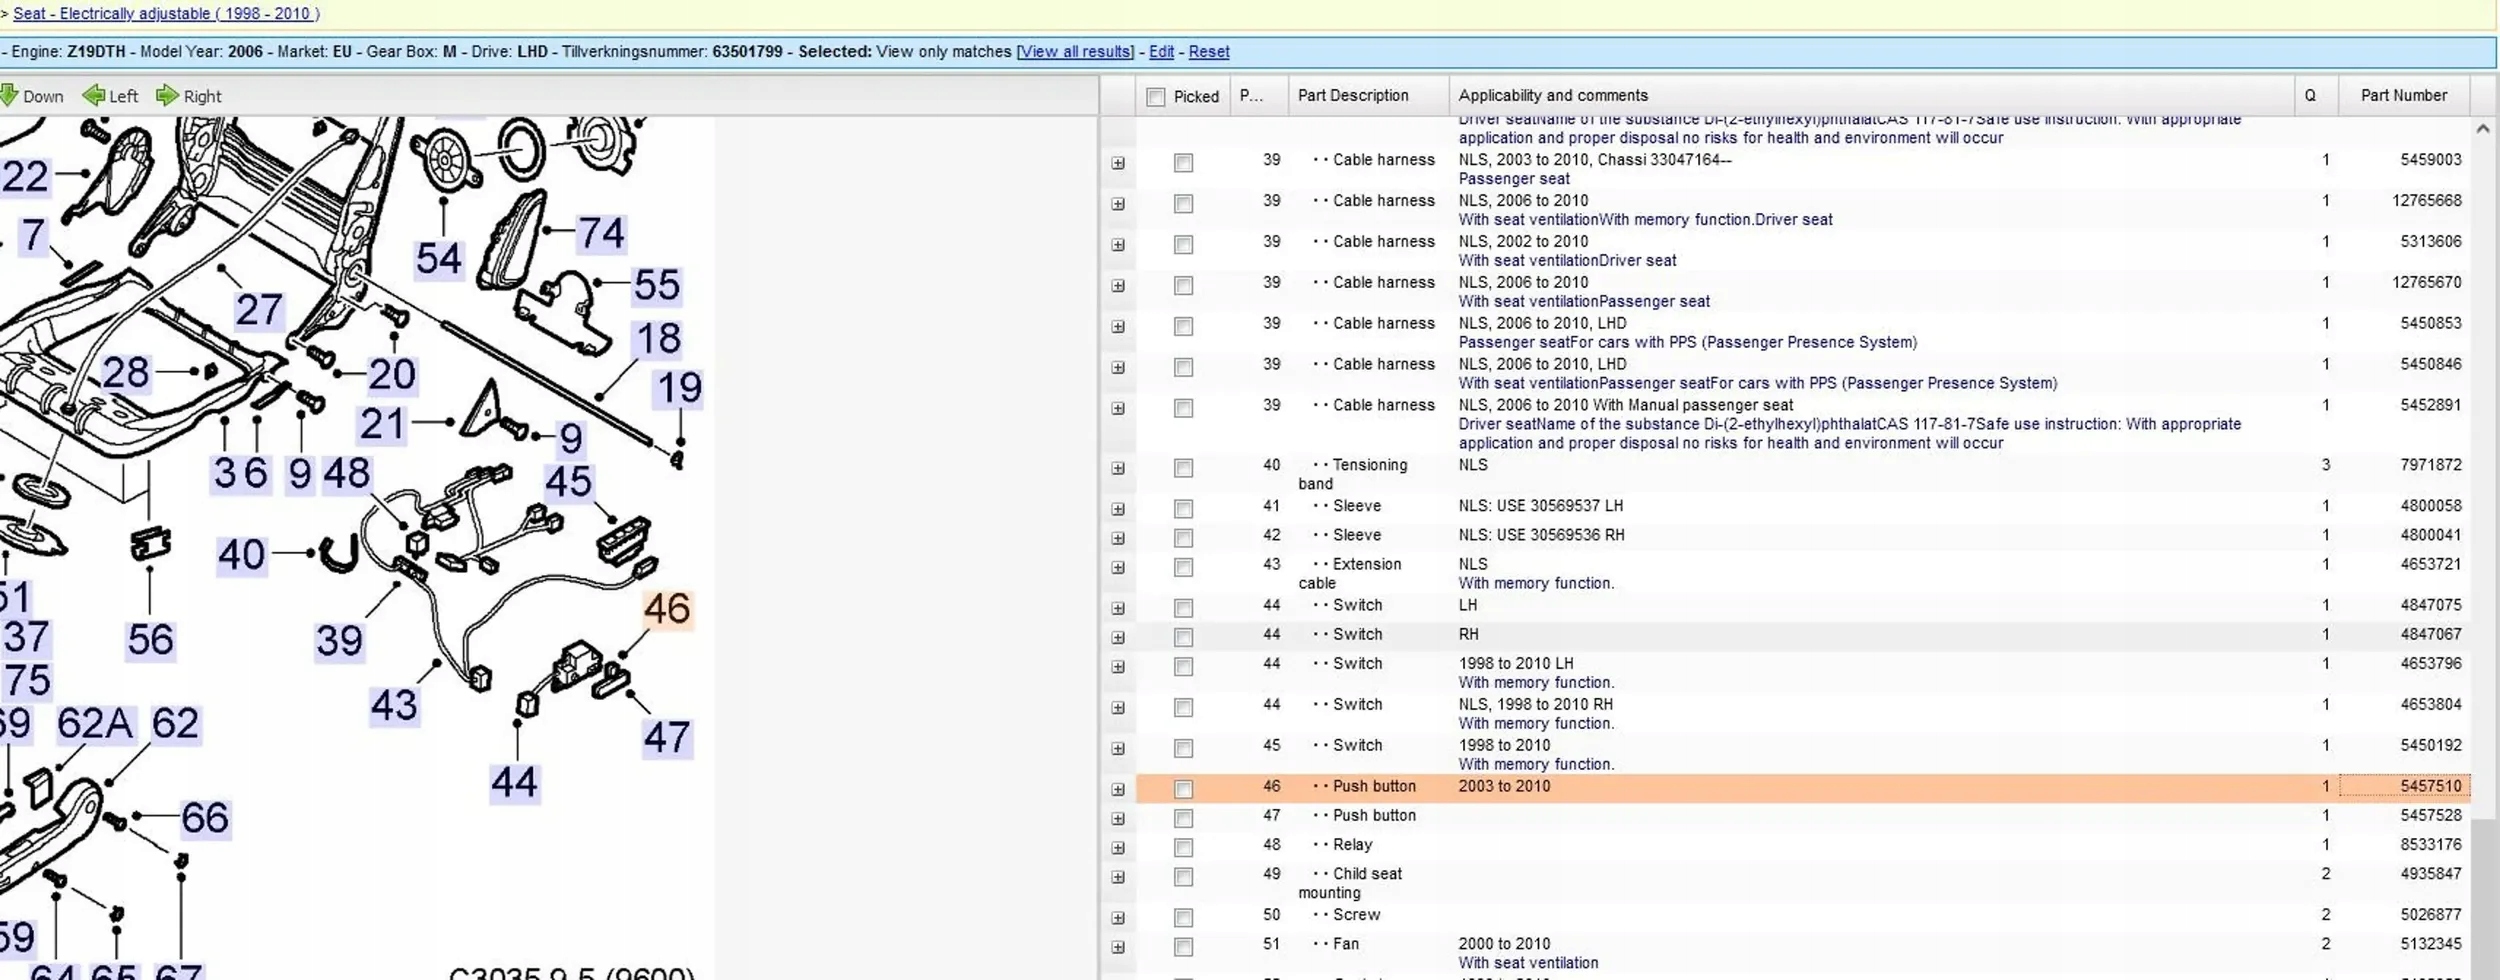Screen dimensions: 2500x980
Task: Select diagram callout number 48
Action: click(346, 474)
